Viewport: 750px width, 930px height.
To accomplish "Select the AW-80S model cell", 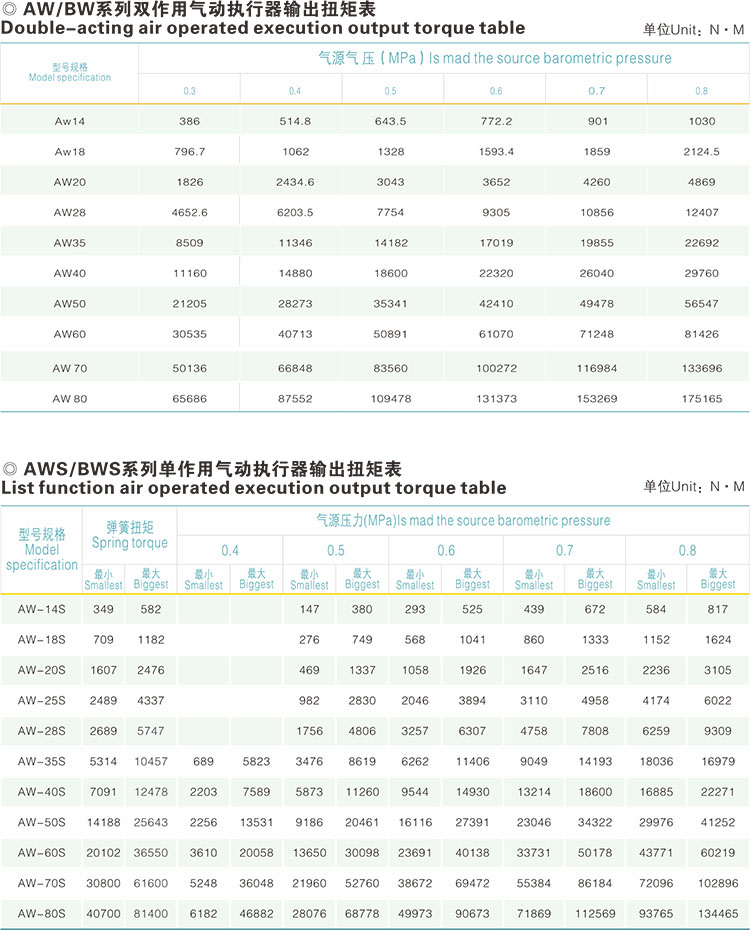I will (41, 913).
